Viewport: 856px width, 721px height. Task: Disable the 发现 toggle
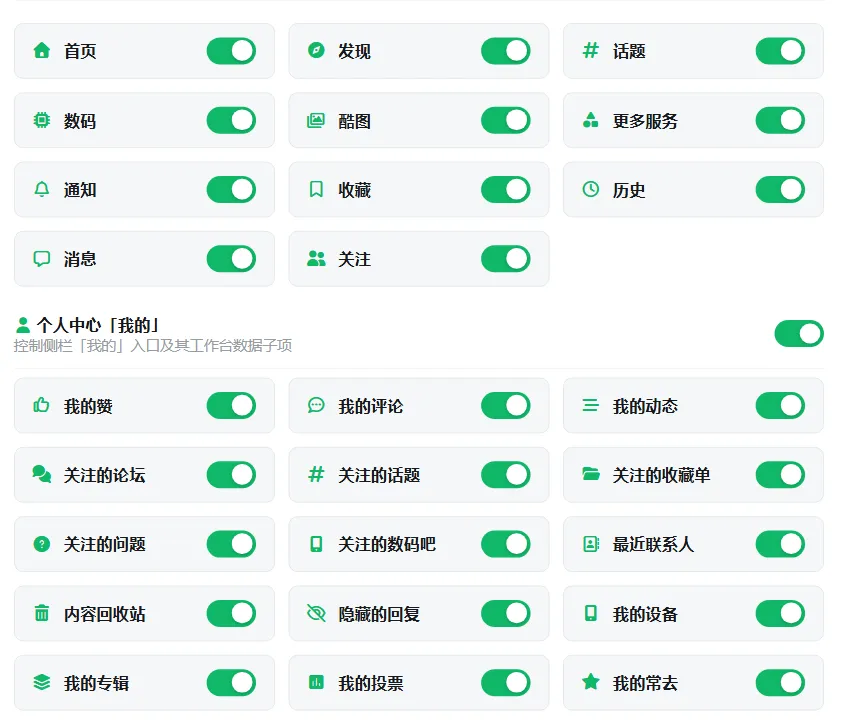click(506, 51)
